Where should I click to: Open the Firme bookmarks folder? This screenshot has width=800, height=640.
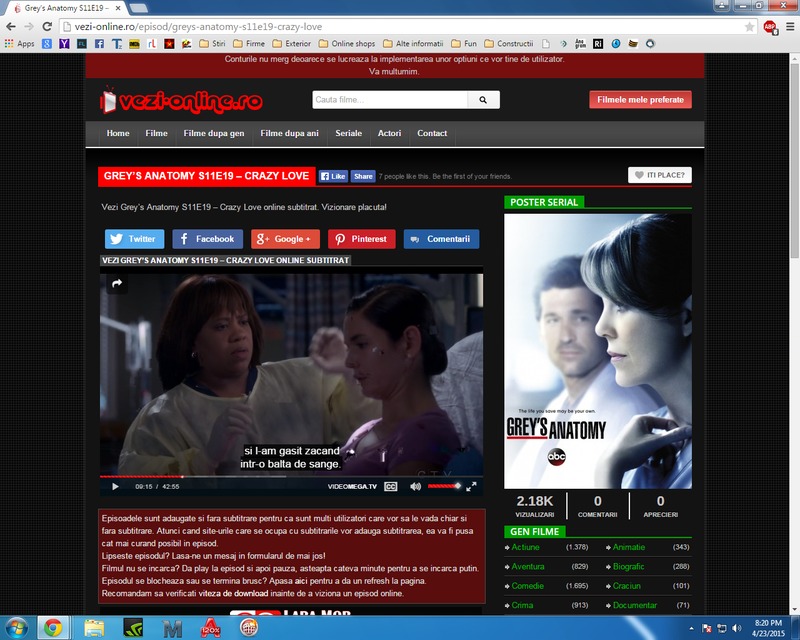pyautogui.click(x=249, y=43)
